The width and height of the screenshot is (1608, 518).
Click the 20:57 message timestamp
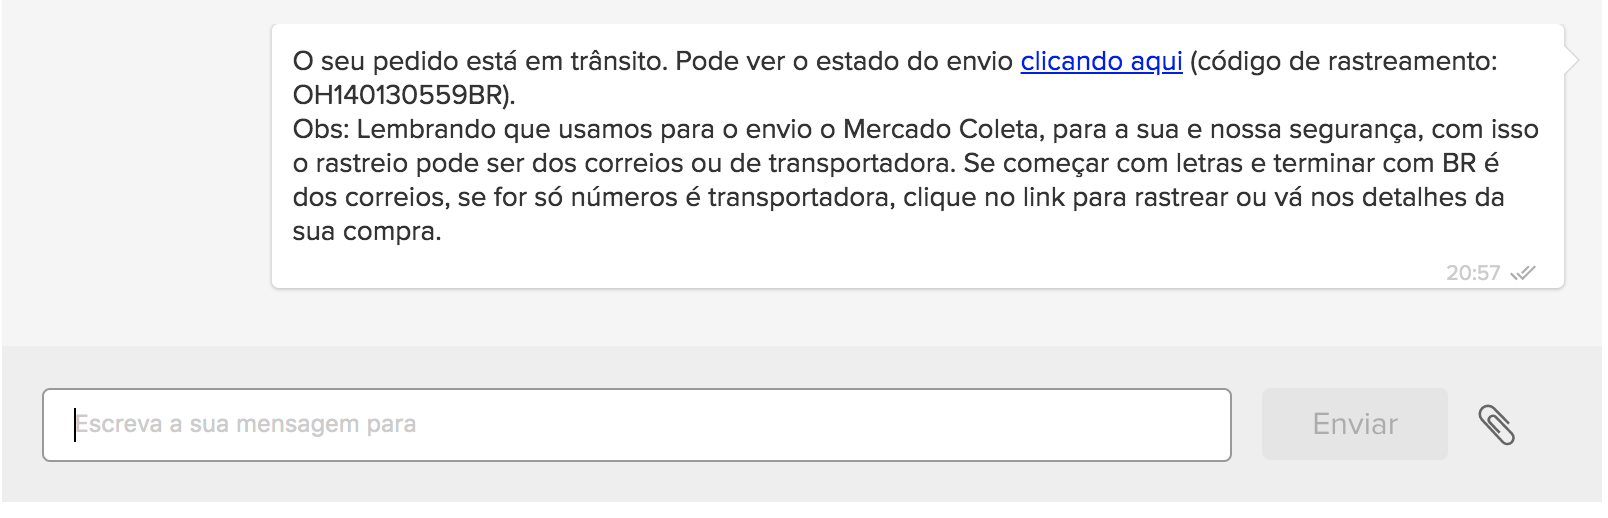coord(1473,273)
